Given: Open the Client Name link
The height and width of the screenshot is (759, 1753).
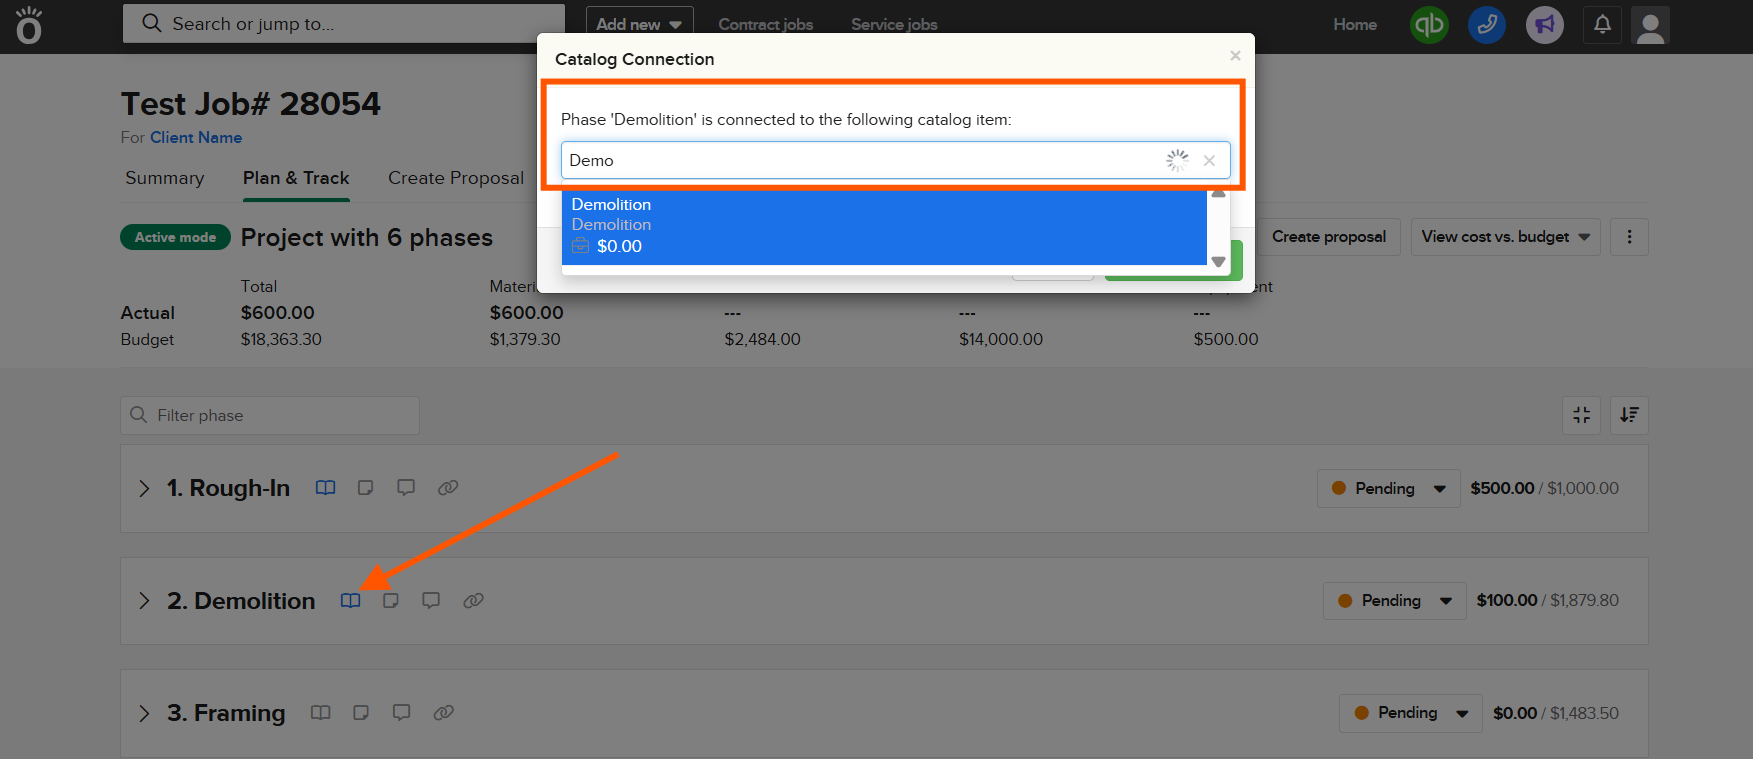Looking at the screenshot, I should tap(196, 138).
